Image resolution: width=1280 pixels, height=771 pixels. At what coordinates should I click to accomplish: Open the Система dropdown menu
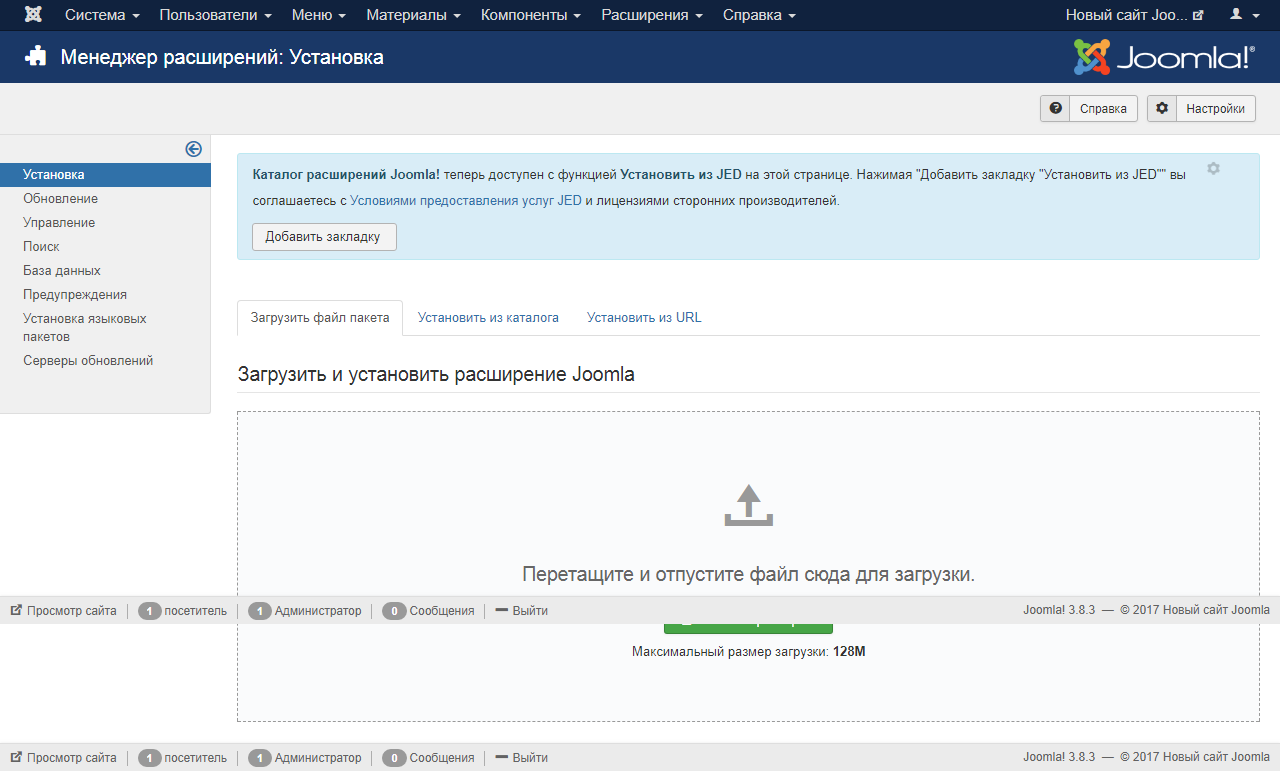click(x=102, y=15)
